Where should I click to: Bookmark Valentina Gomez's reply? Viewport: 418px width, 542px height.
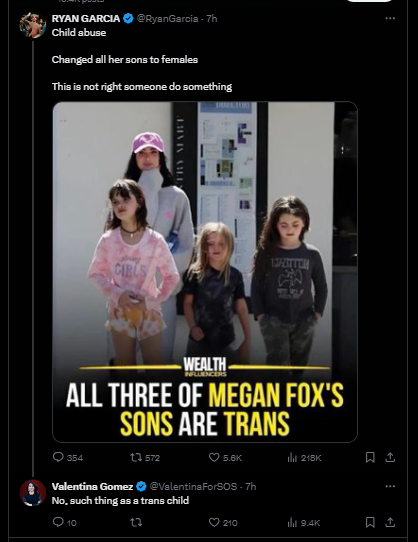(x=370, y=522)
